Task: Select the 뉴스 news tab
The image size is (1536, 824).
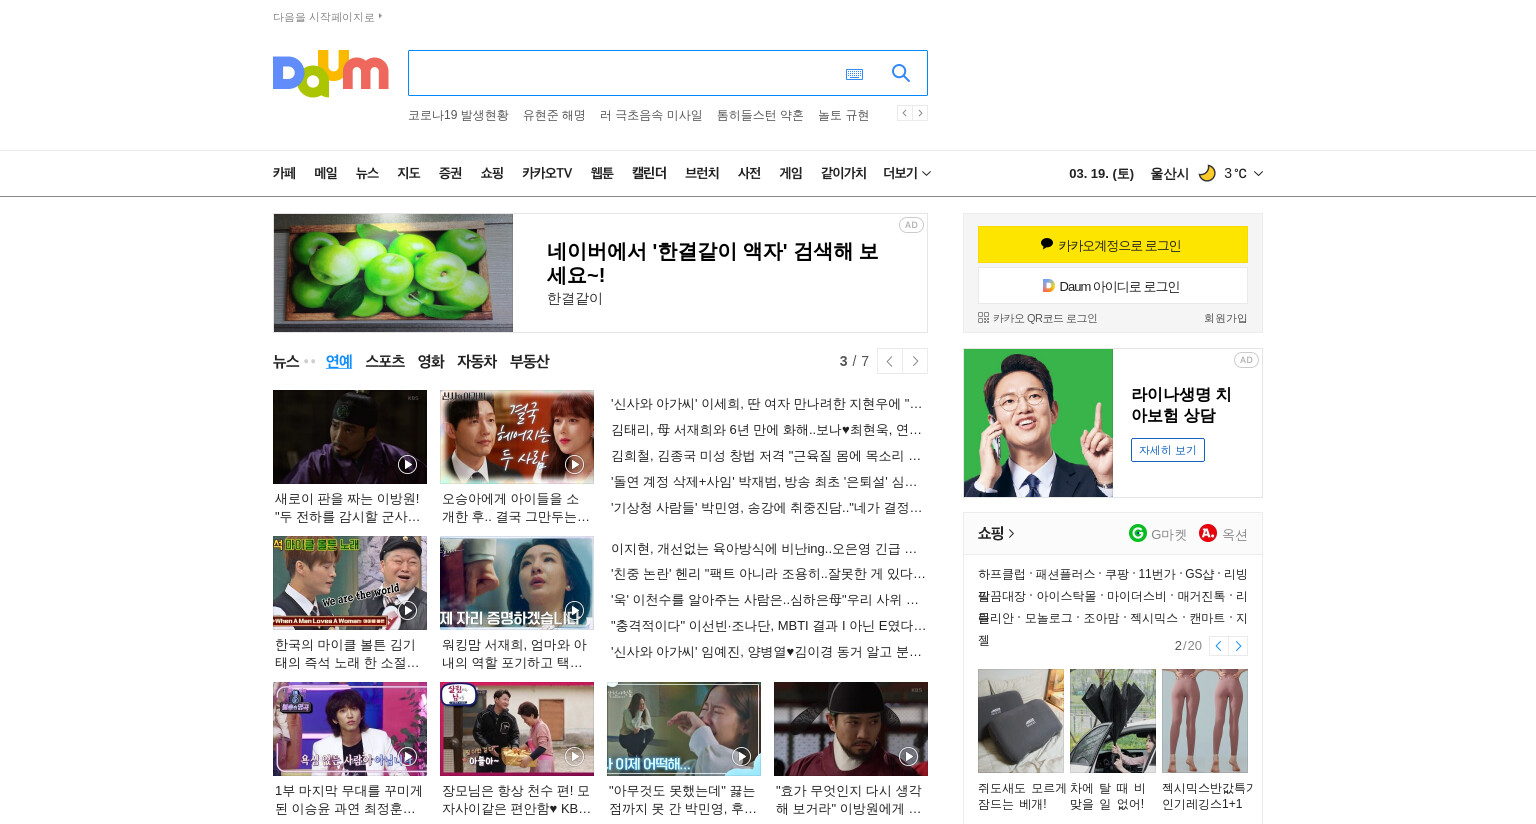Action: (x=286, y=361)
